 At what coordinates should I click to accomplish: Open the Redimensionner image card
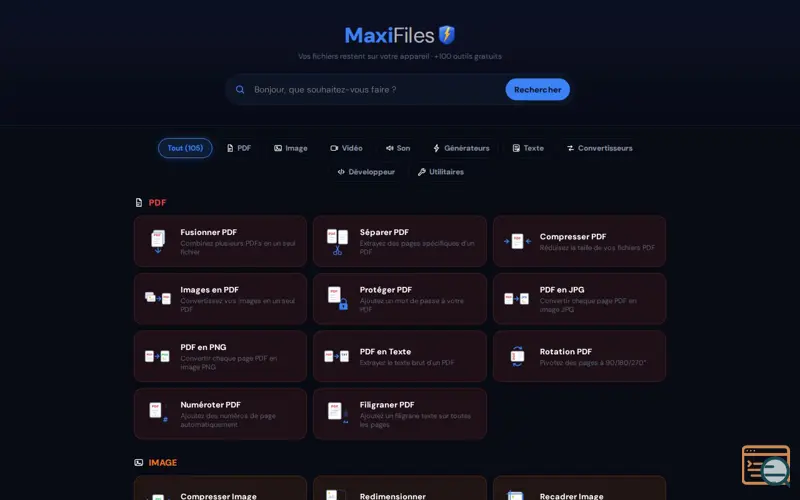(400, 488)
